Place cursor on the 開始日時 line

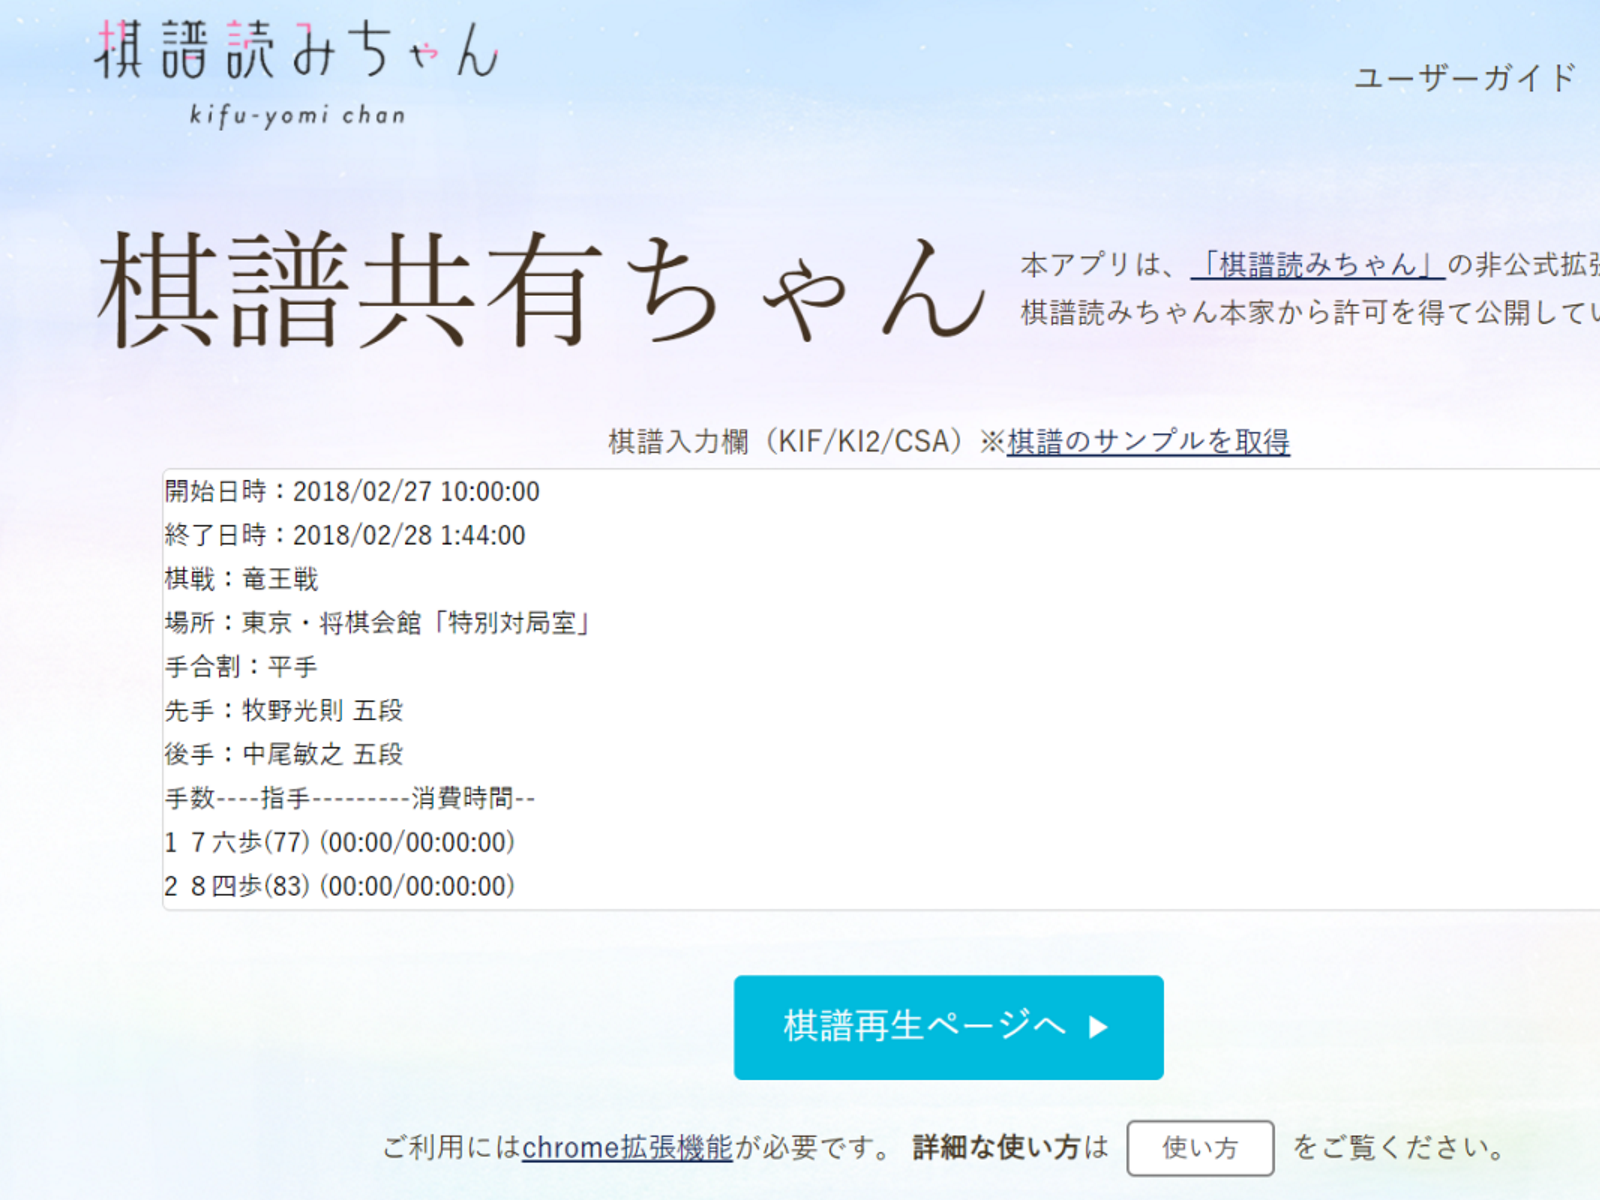tap(352, 492)
